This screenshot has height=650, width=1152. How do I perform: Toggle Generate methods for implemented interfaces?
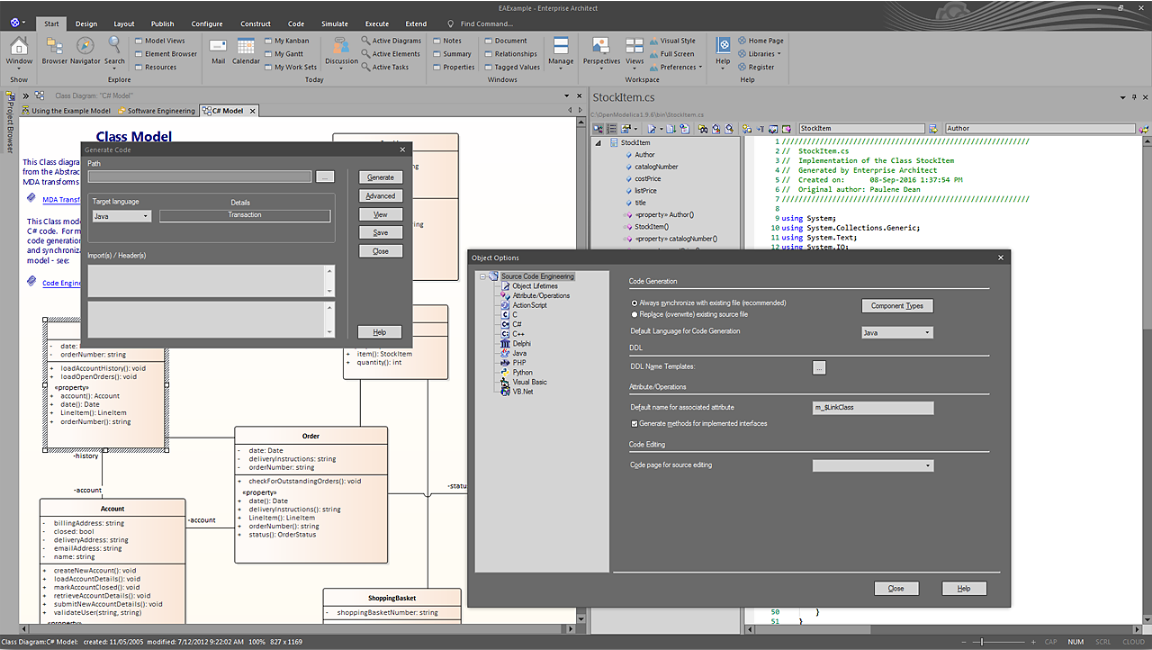[635, 424]
